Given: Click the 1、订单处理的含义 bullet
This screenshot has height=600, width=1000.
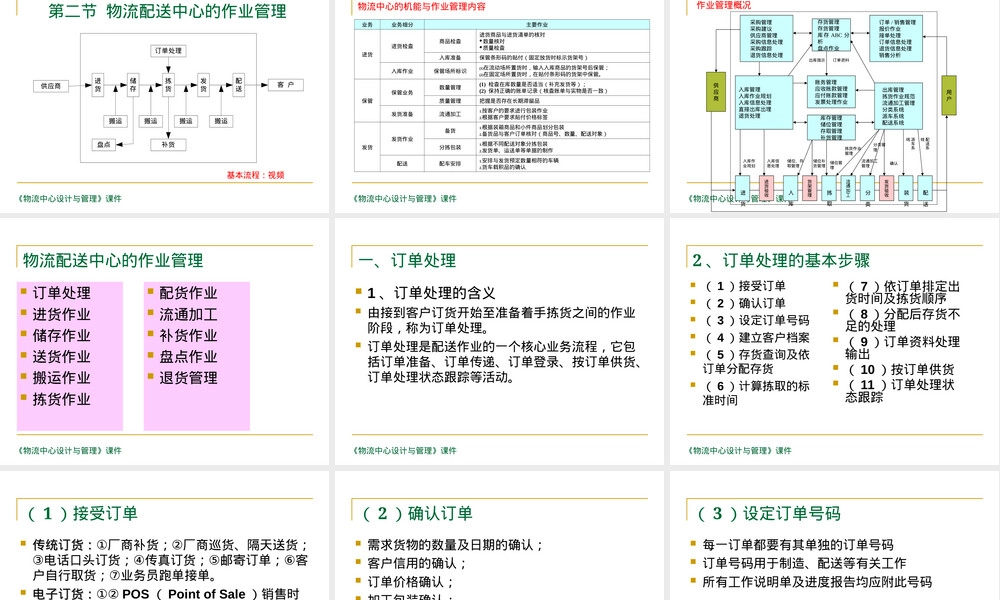Looking at the screenshot, I should [x=431, y=293].
